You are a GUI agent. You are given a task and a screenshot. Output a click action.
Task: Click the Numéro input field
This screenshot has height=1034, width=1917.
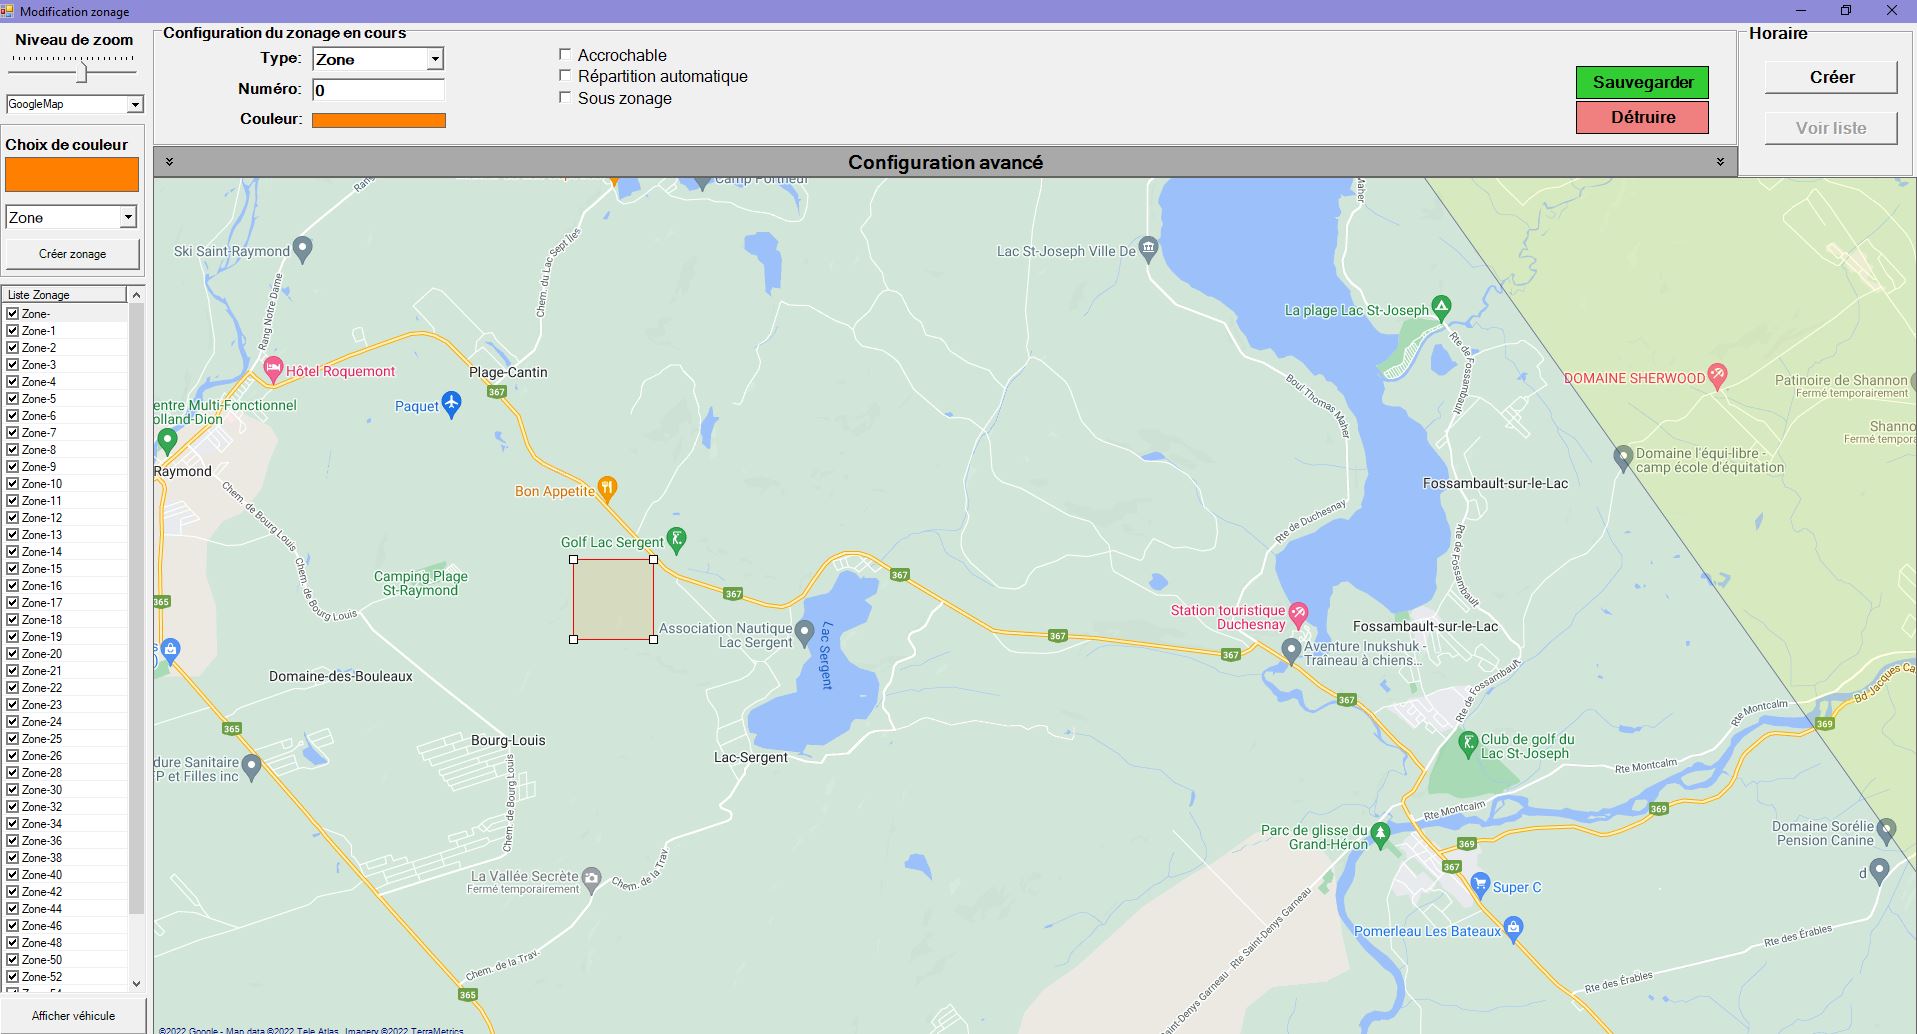click(x=378, y=90)
